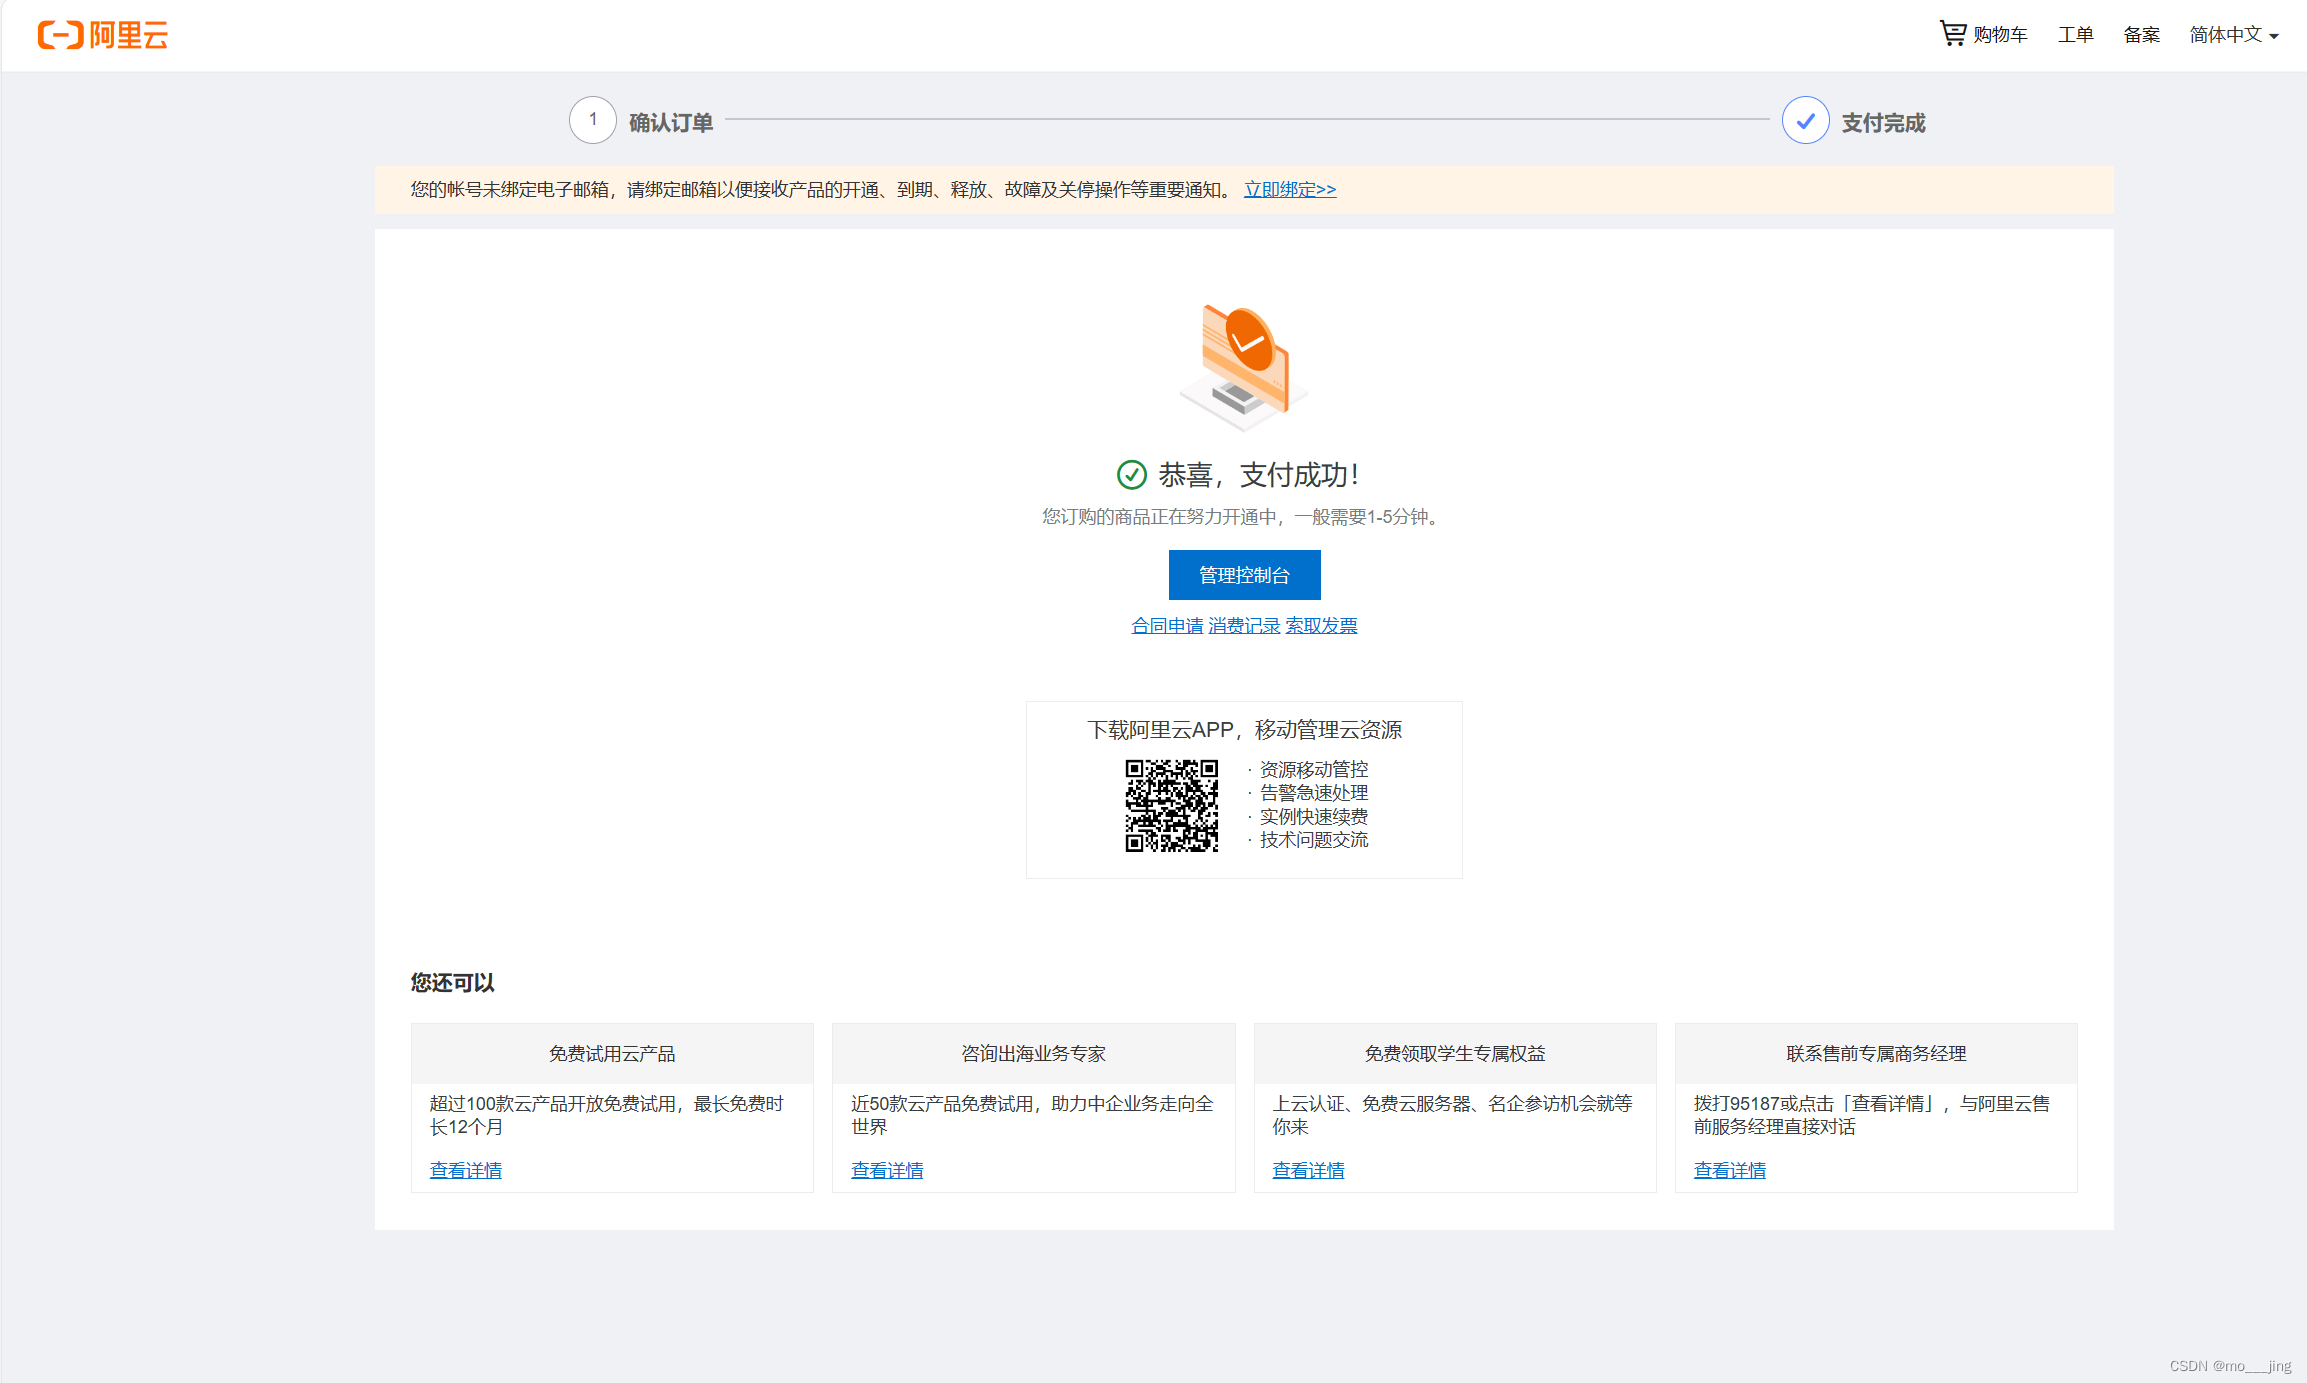View details for 免费领取学生专属权益 card
Screen dimensions: 2307x1383
[x=1308, y=1170]
